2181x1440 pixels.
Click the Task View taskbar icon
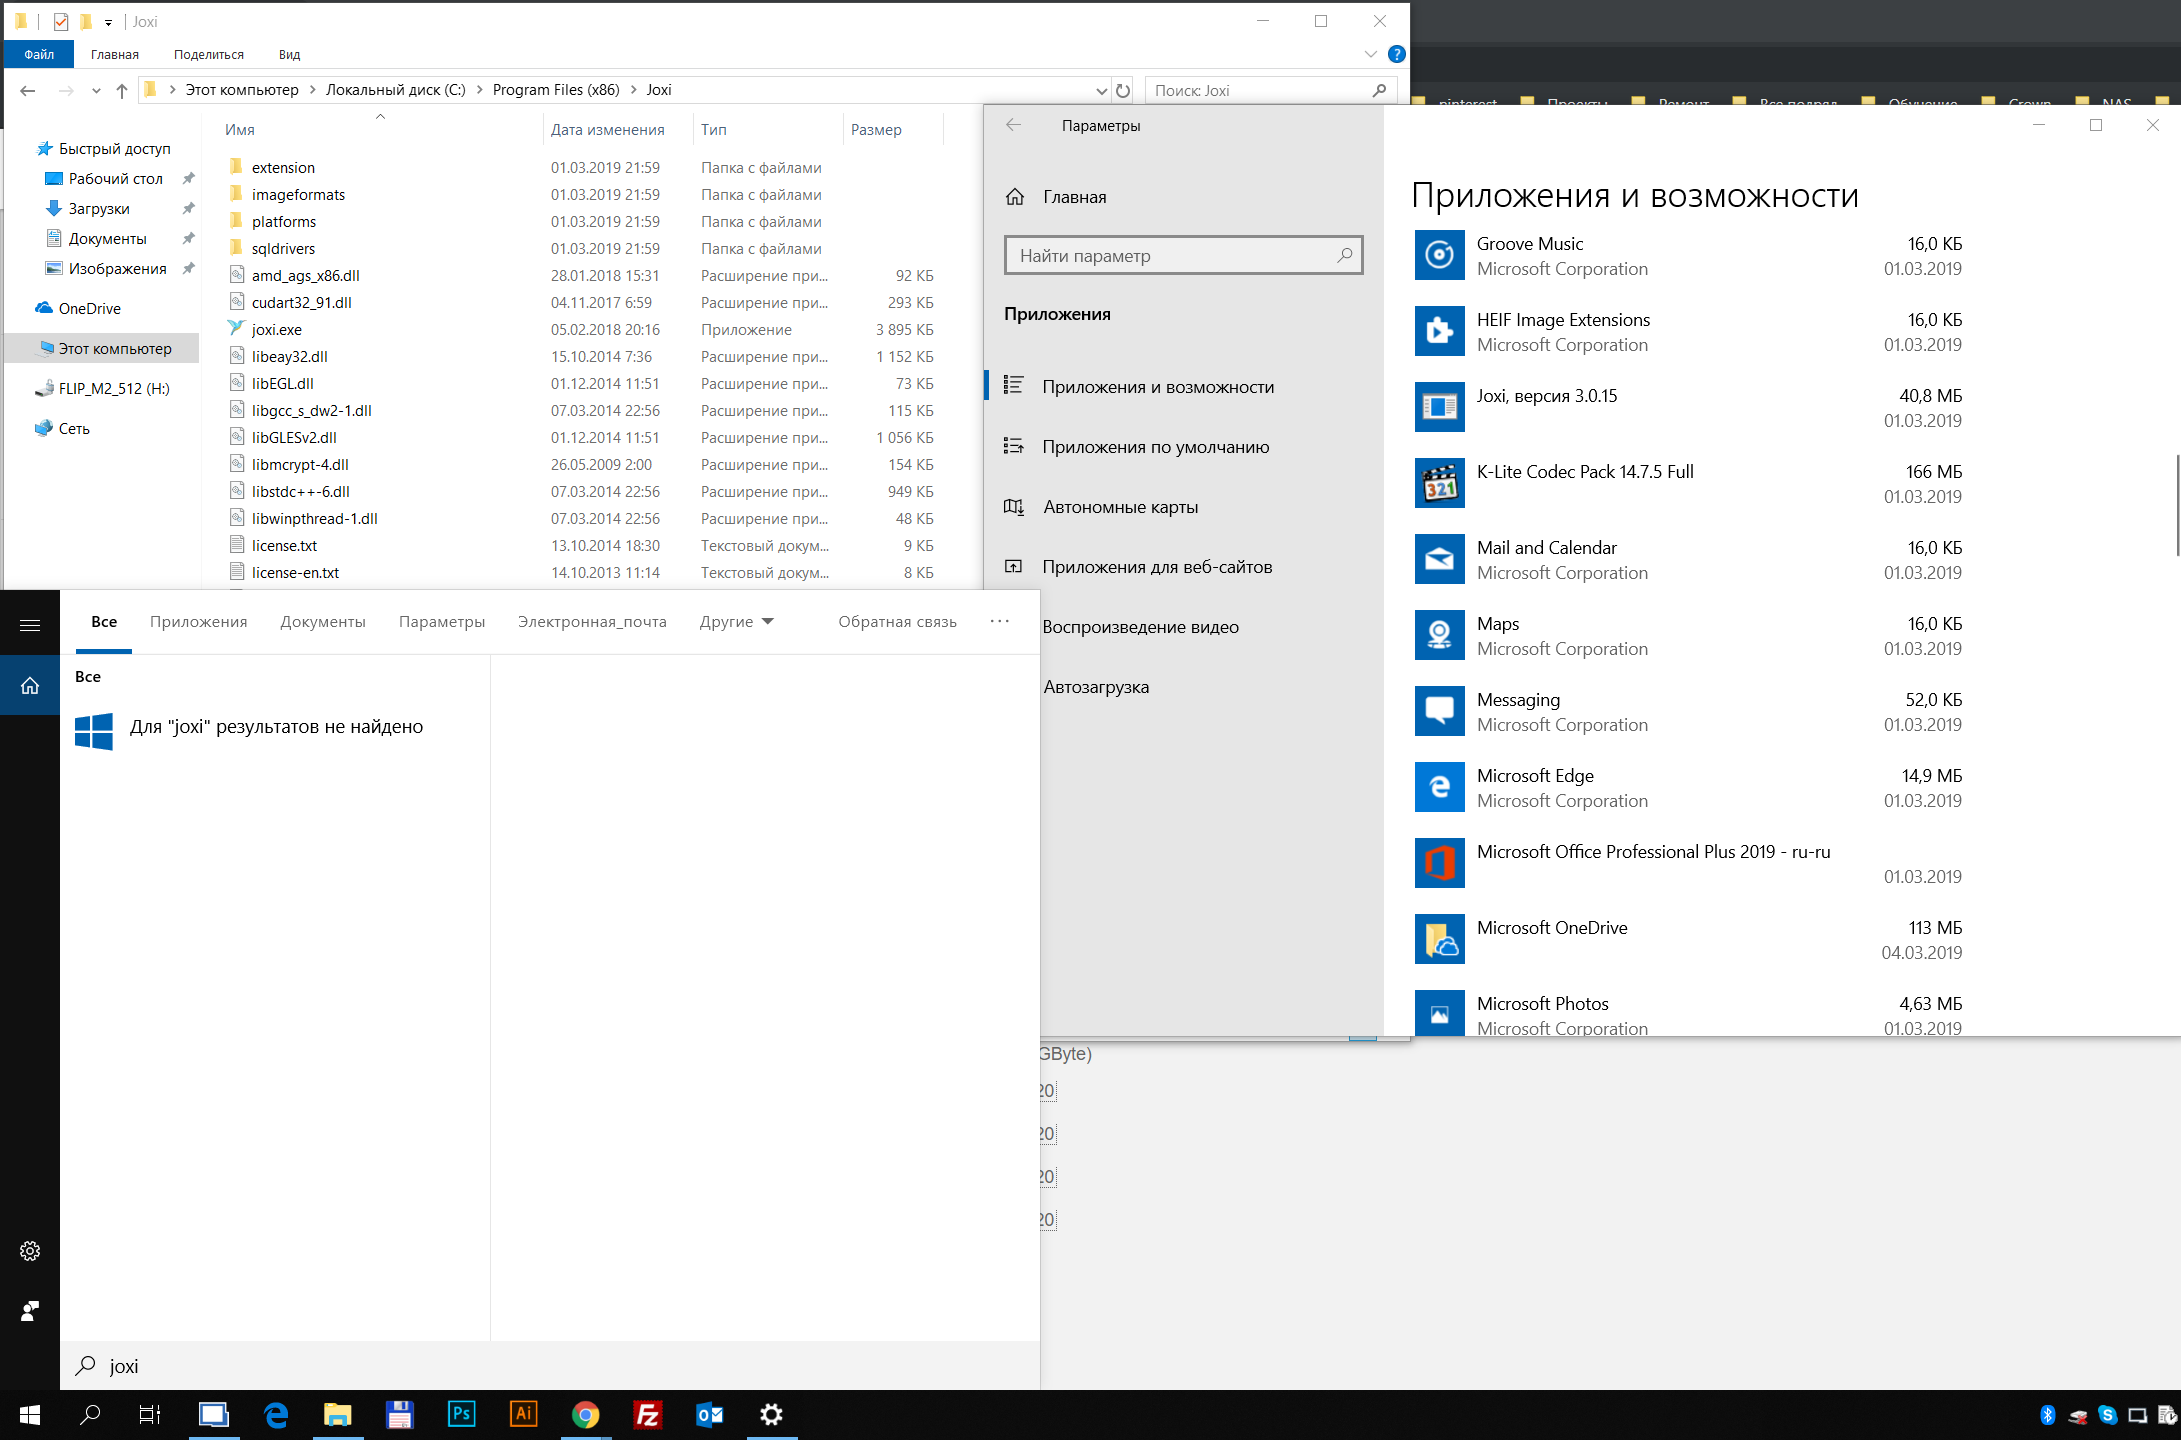(x=150, y=1414)
